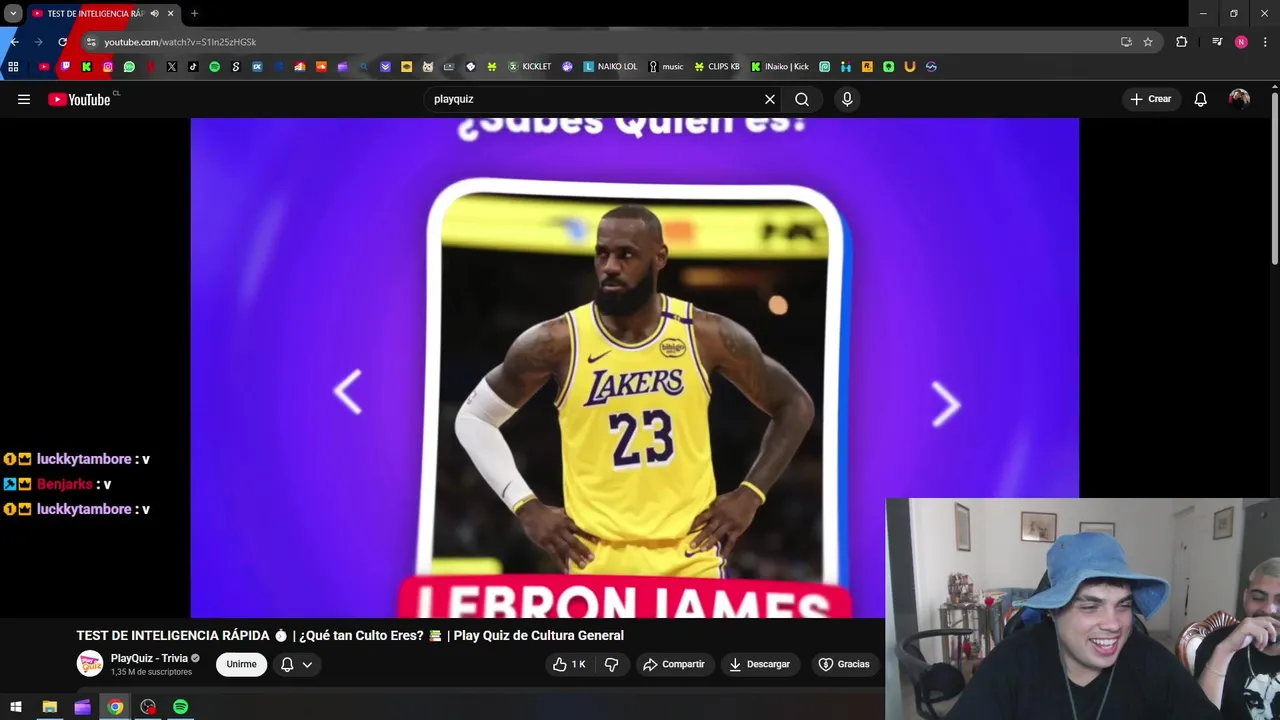Go forward in browser history
Viewport: 1280px width, 720px height.
tap(38, 42)
